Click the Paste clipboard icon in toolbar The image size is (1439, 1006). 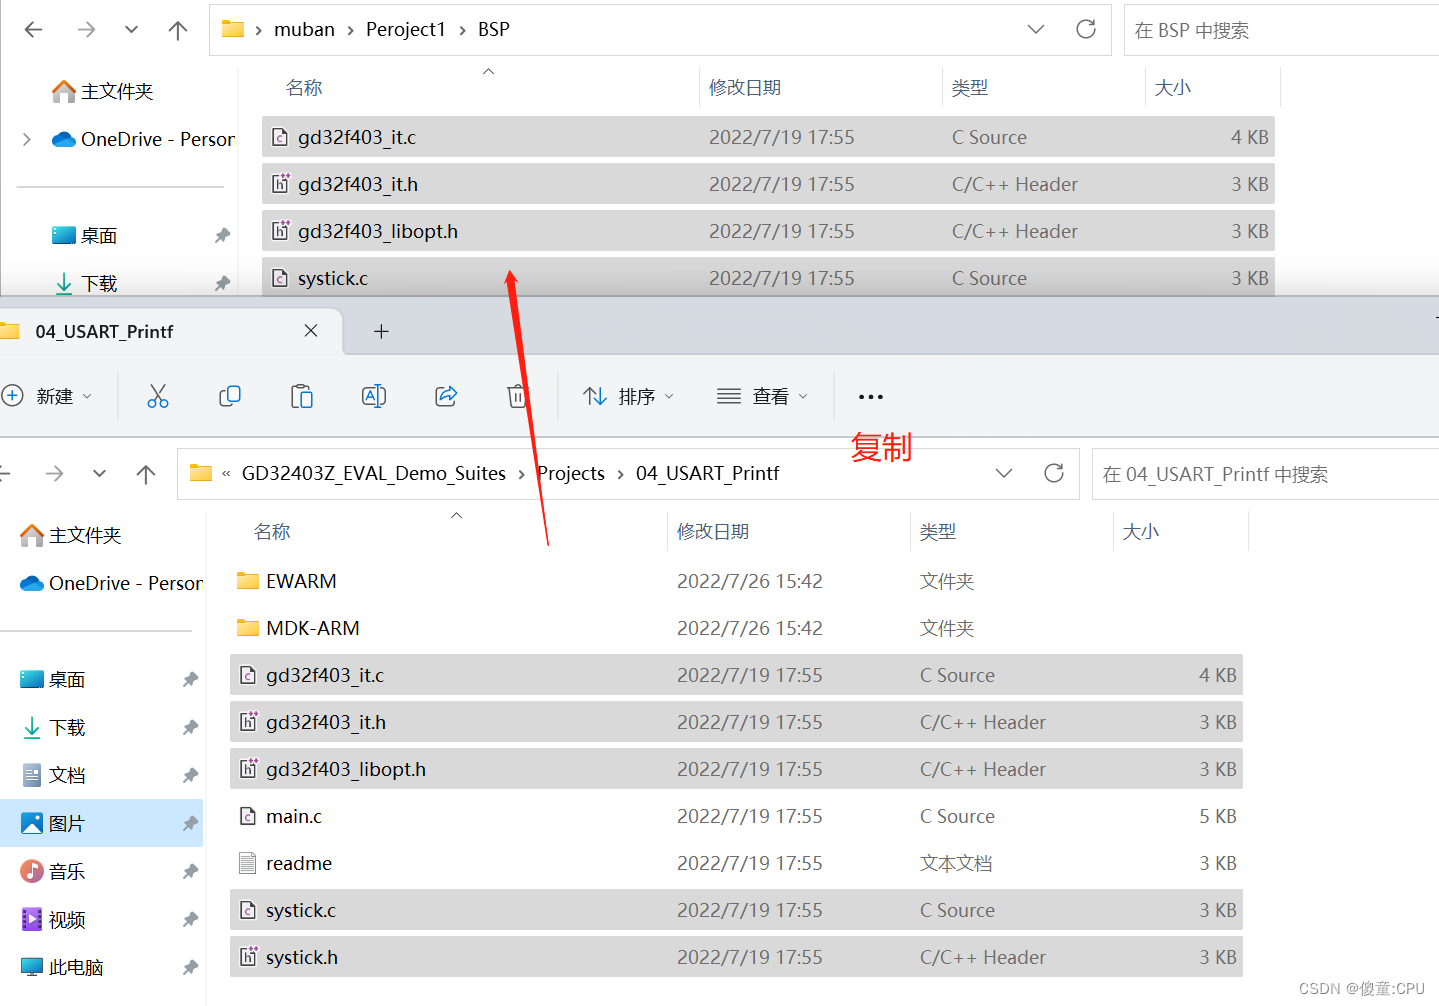pos(302,396)
